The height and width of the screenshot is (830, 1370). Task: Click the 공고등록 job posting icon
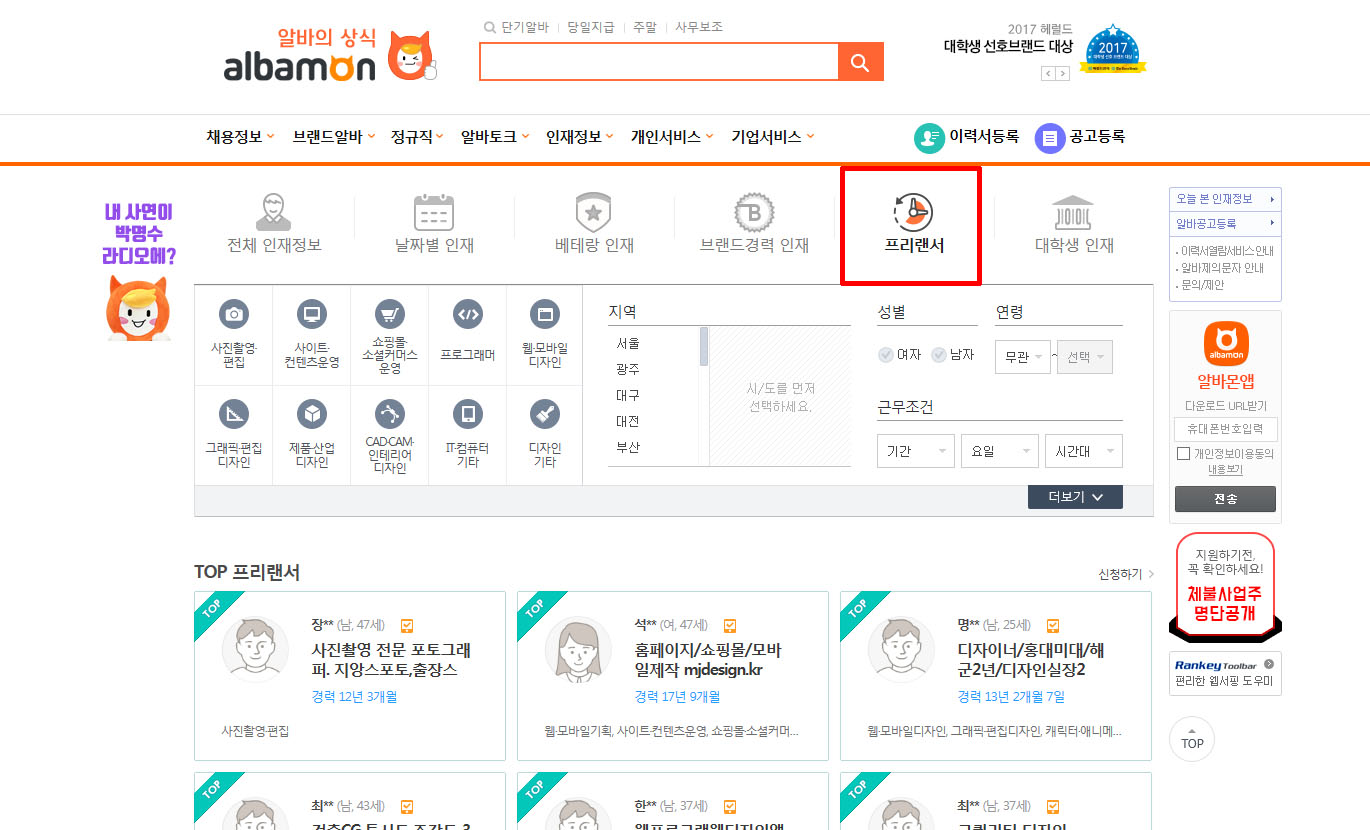point(1050,138)
